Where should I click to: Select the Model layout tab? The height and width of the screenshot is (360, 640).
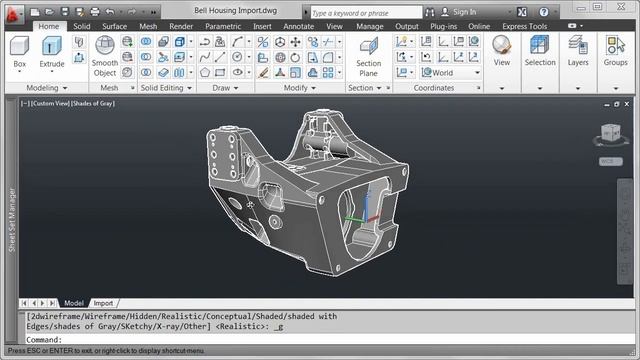73,303
